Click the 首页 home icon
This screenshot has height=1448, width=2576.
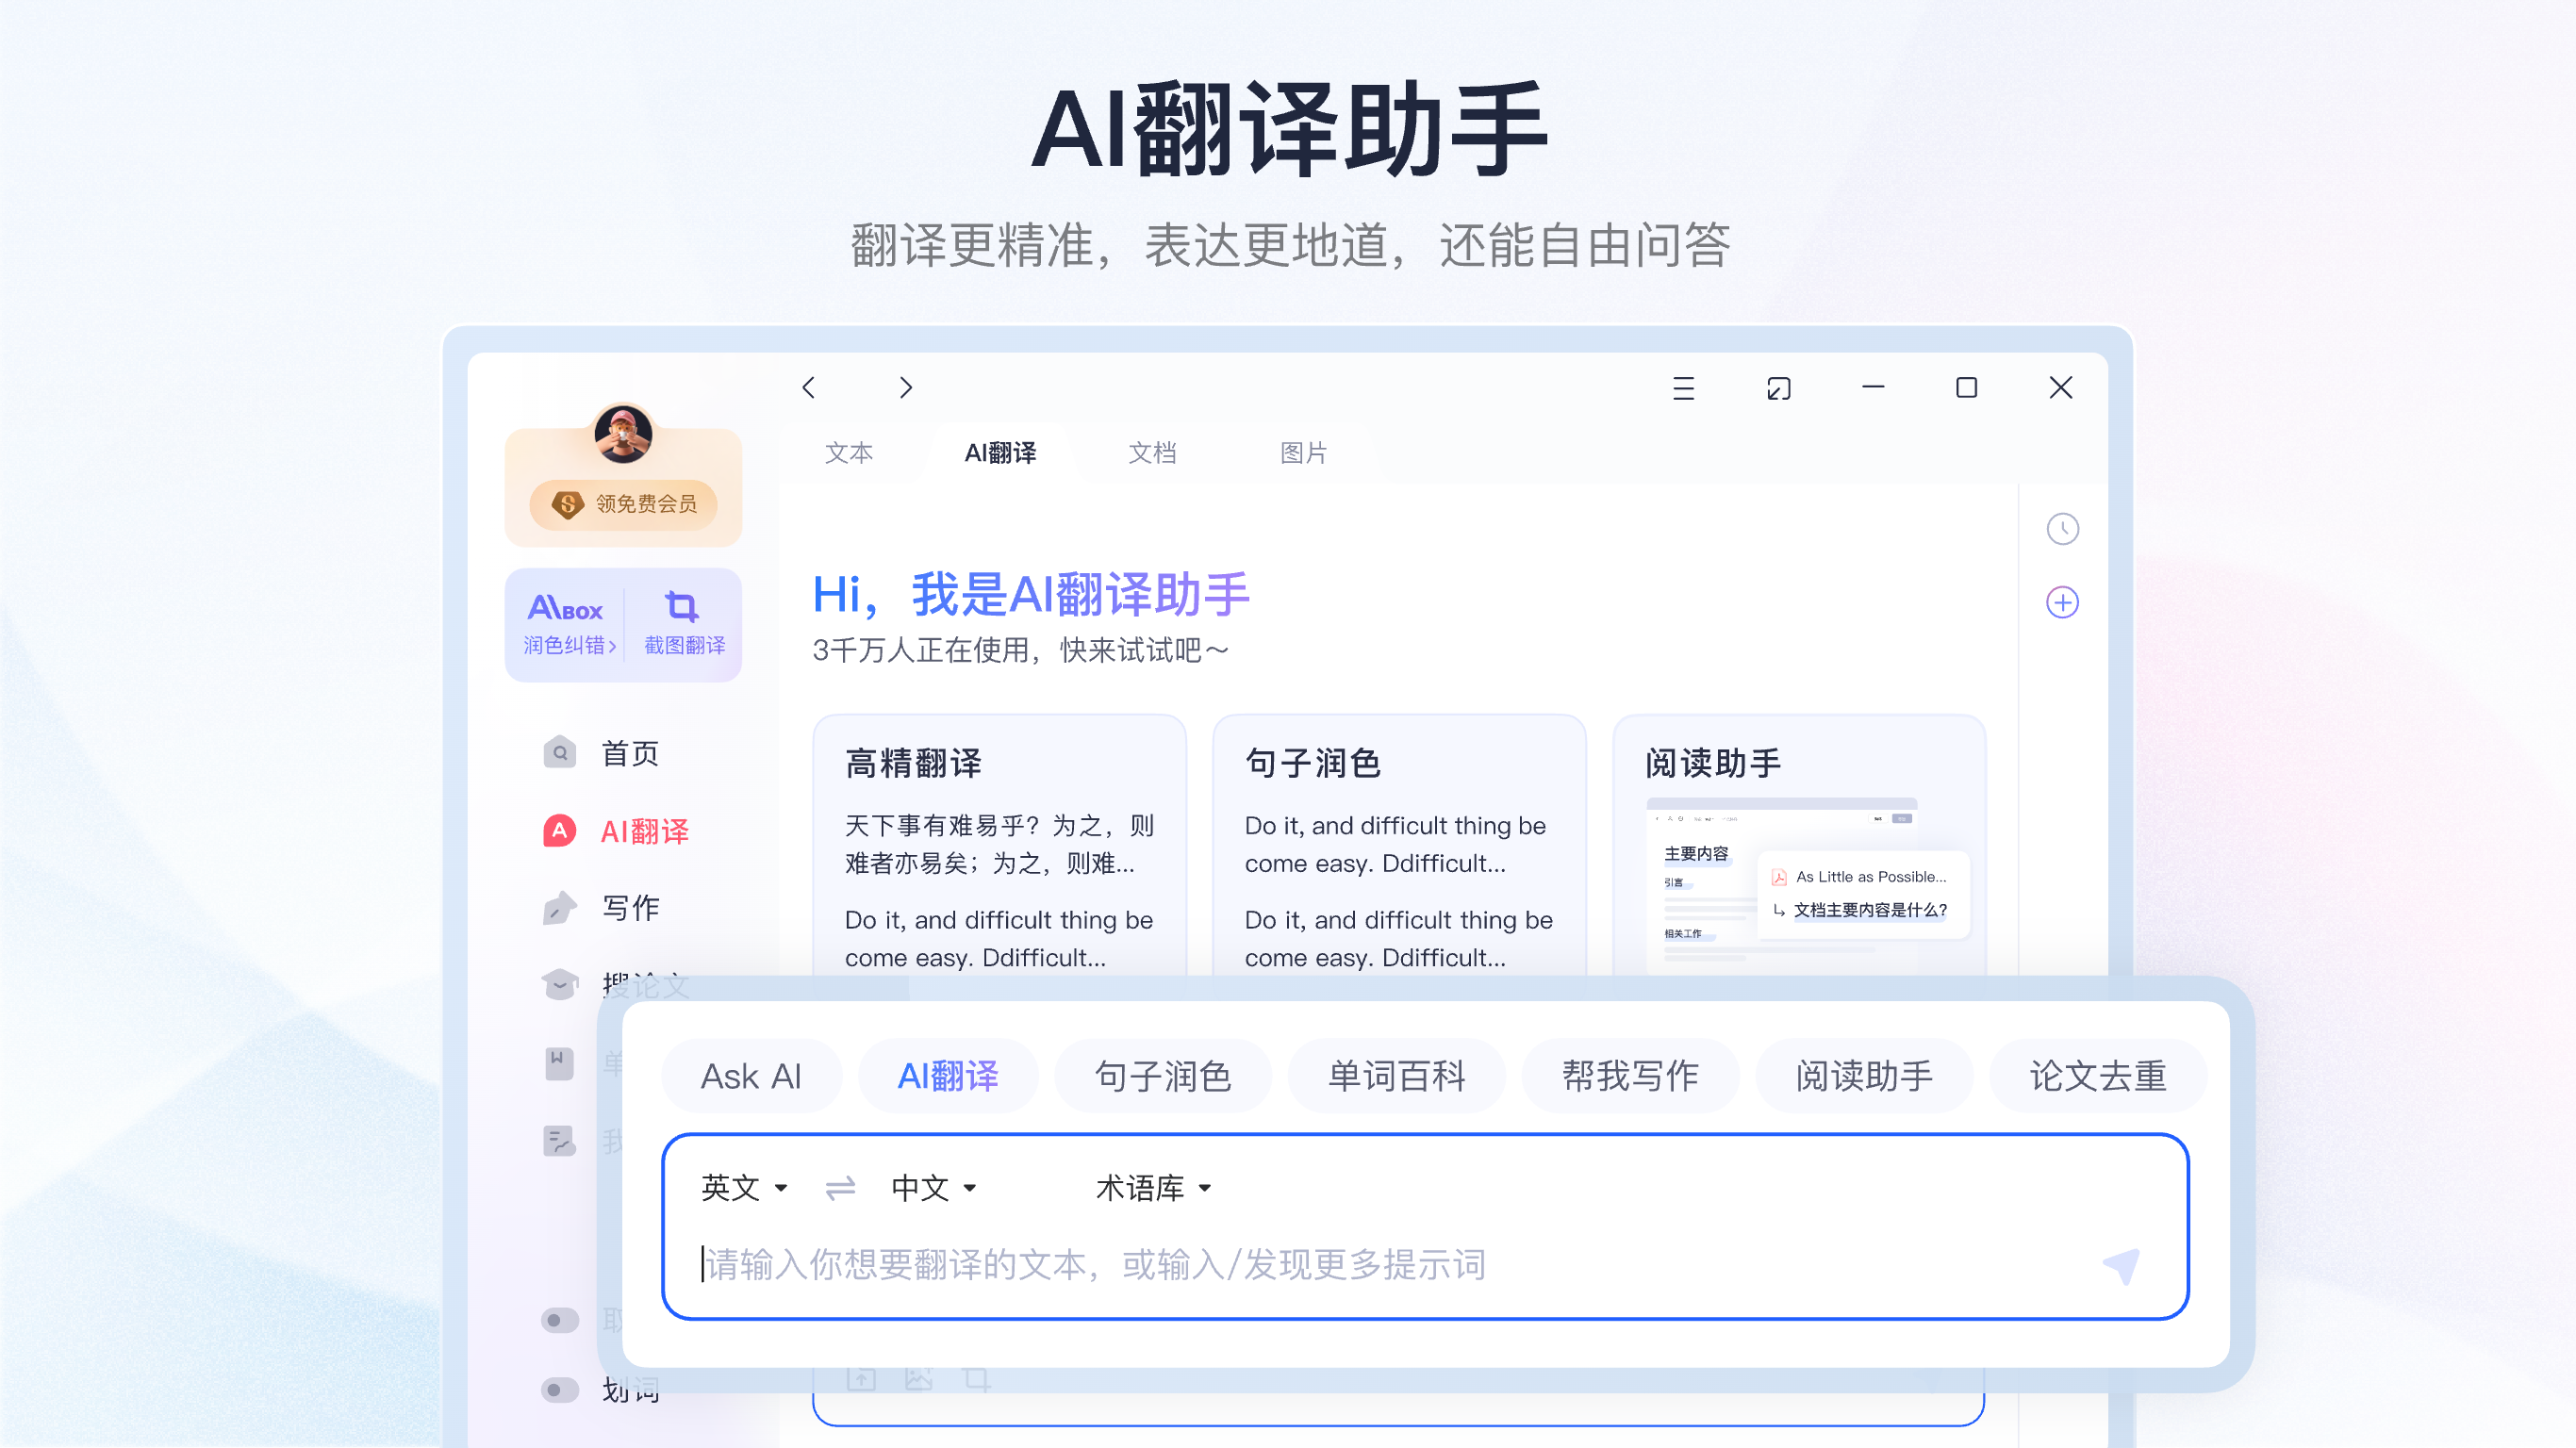(x=559, y=753)
